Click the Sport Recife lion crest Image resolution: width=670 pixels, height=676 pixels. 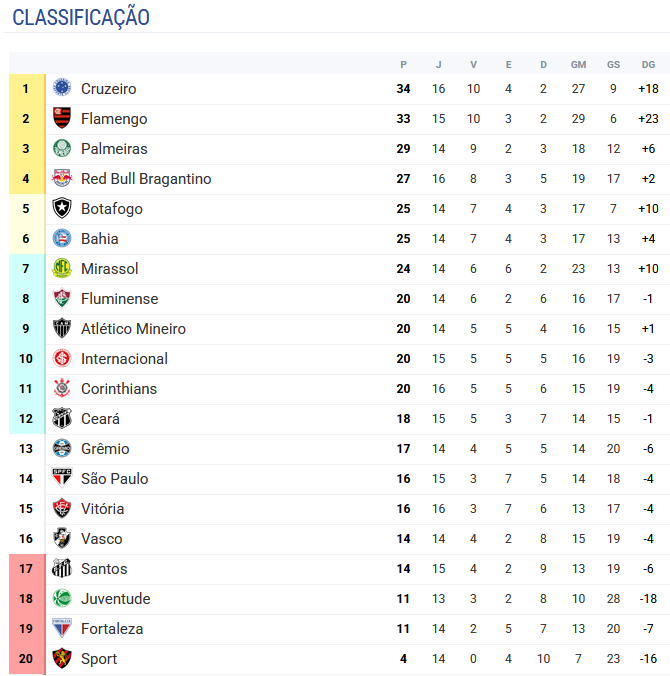coord(62,658)
